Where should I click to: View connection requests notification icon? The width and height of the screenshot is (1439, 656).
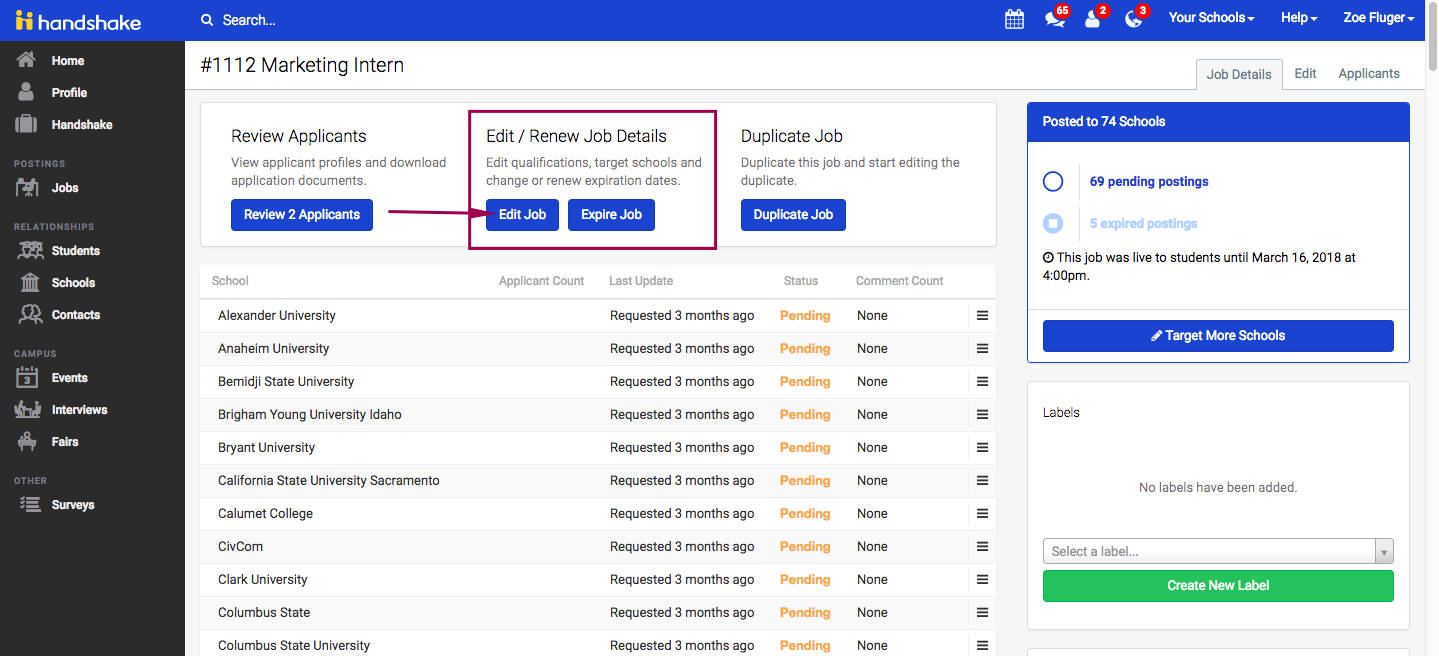[x=1092, y=19]
